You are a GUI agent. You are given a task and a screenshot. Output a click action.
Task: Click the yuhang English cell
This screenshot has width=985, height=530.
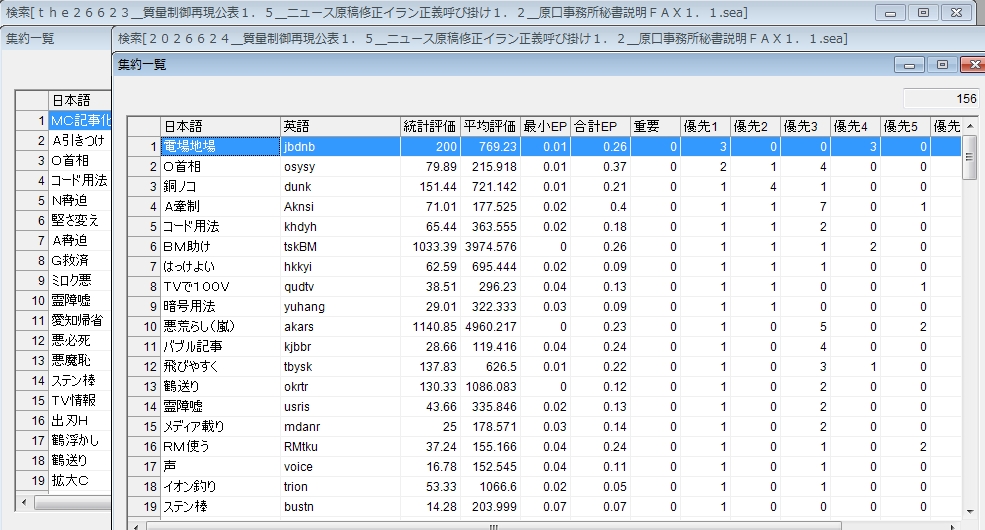(x=340, y=306)
